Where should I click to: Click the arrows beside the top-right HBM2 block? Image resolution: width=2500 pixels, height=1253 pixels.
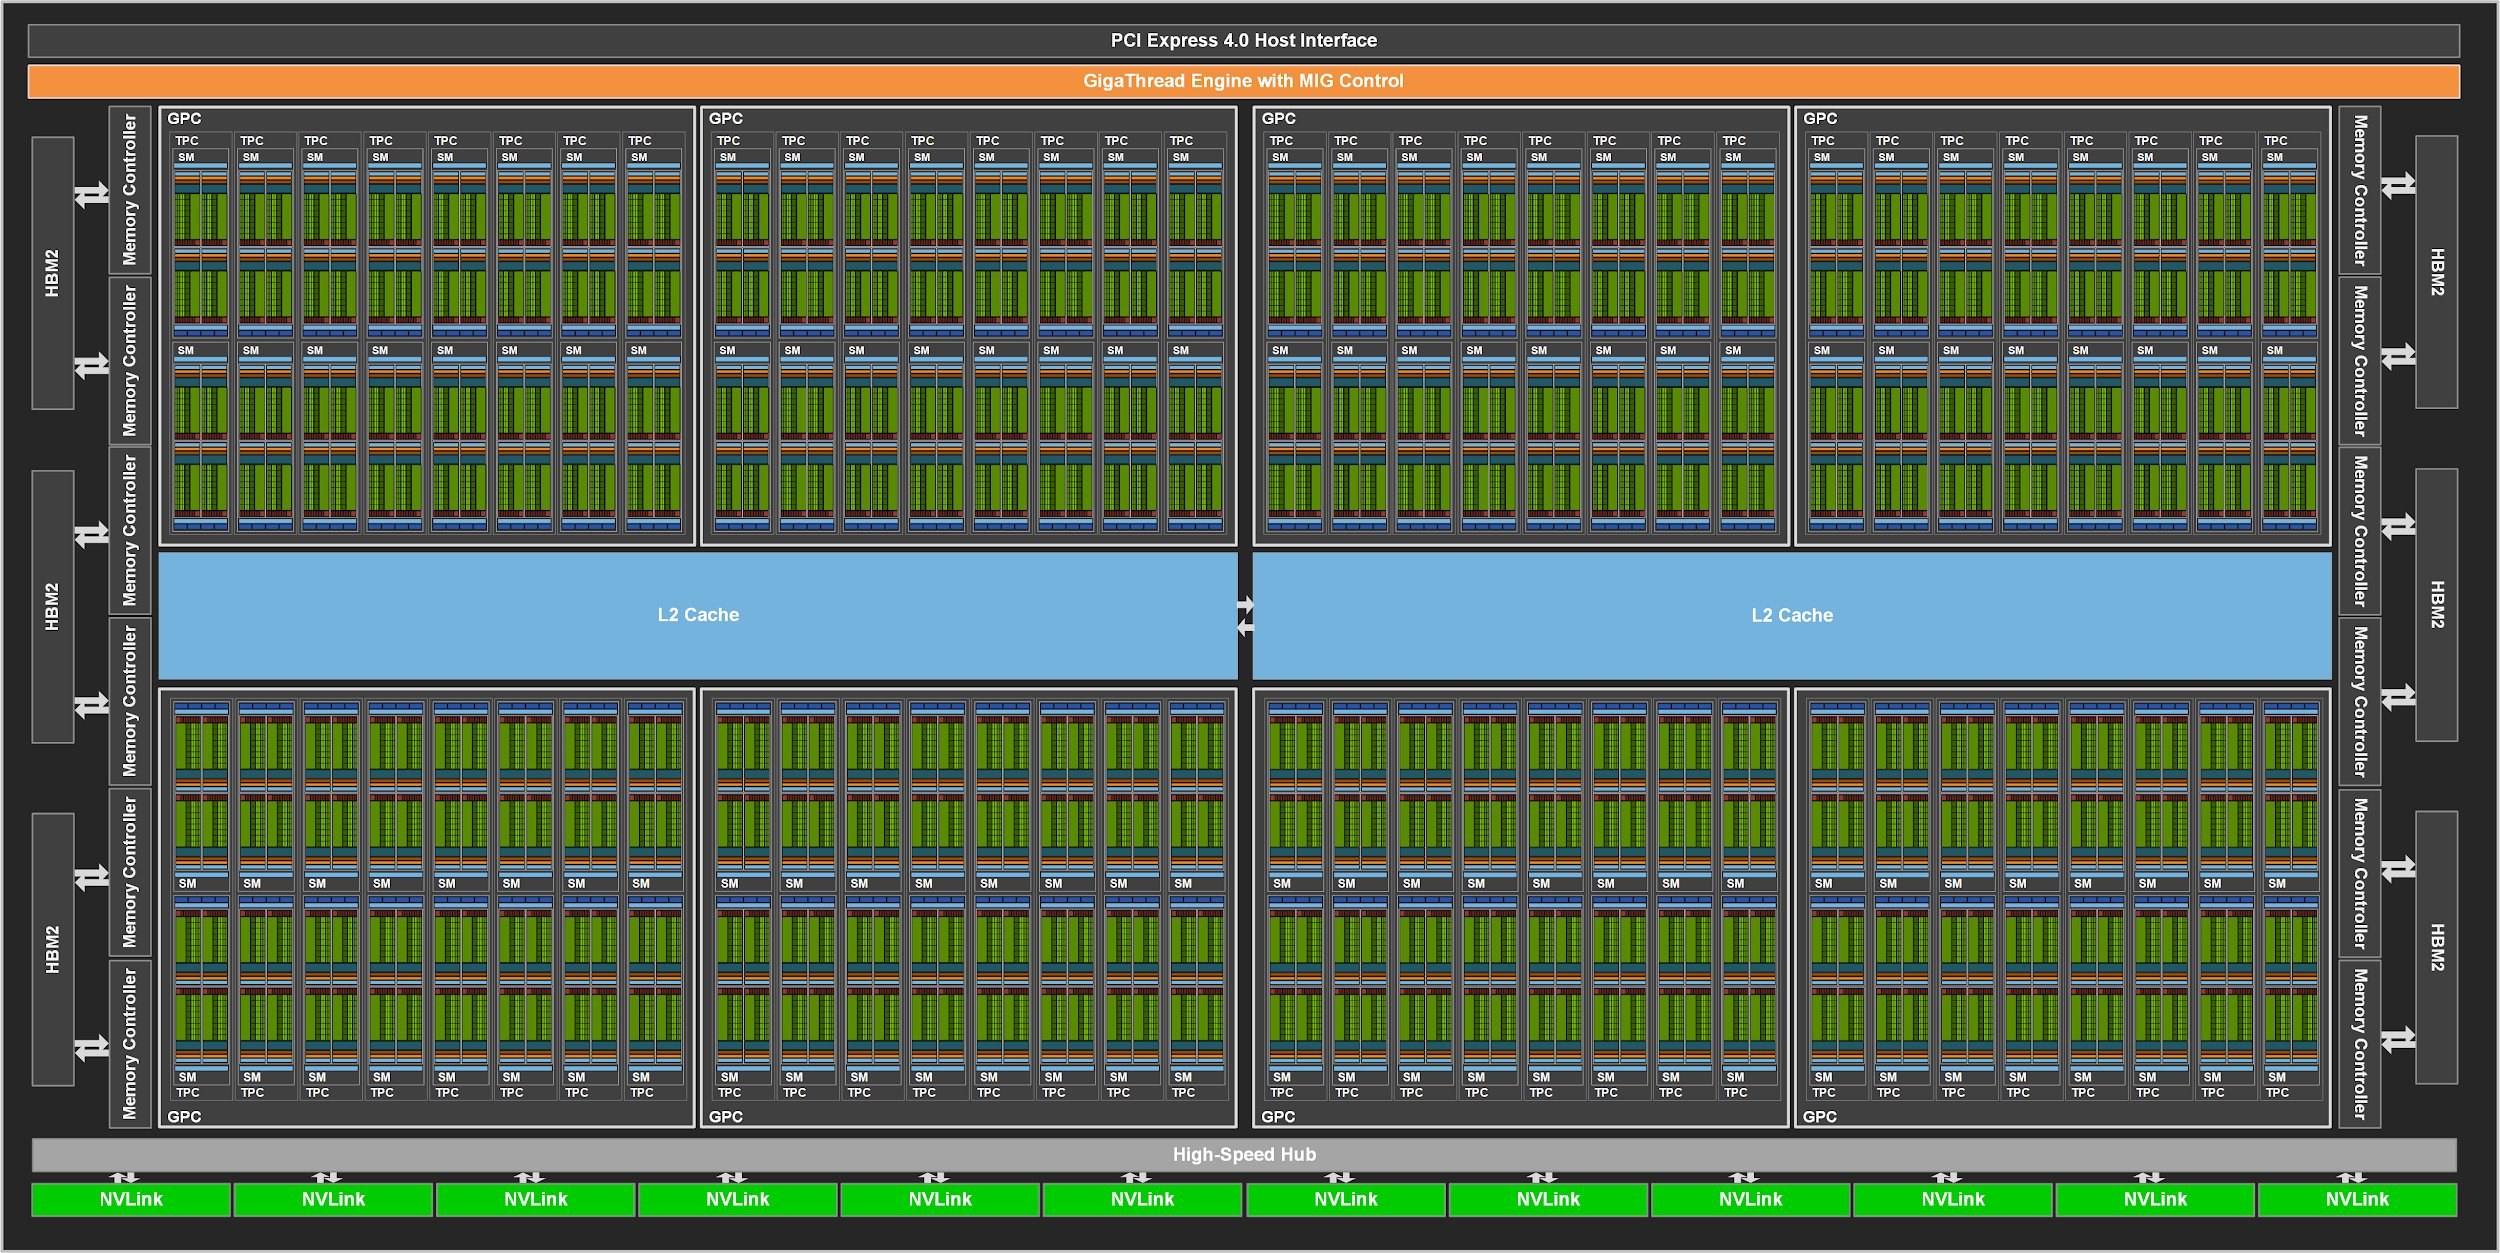point(2397,186)
